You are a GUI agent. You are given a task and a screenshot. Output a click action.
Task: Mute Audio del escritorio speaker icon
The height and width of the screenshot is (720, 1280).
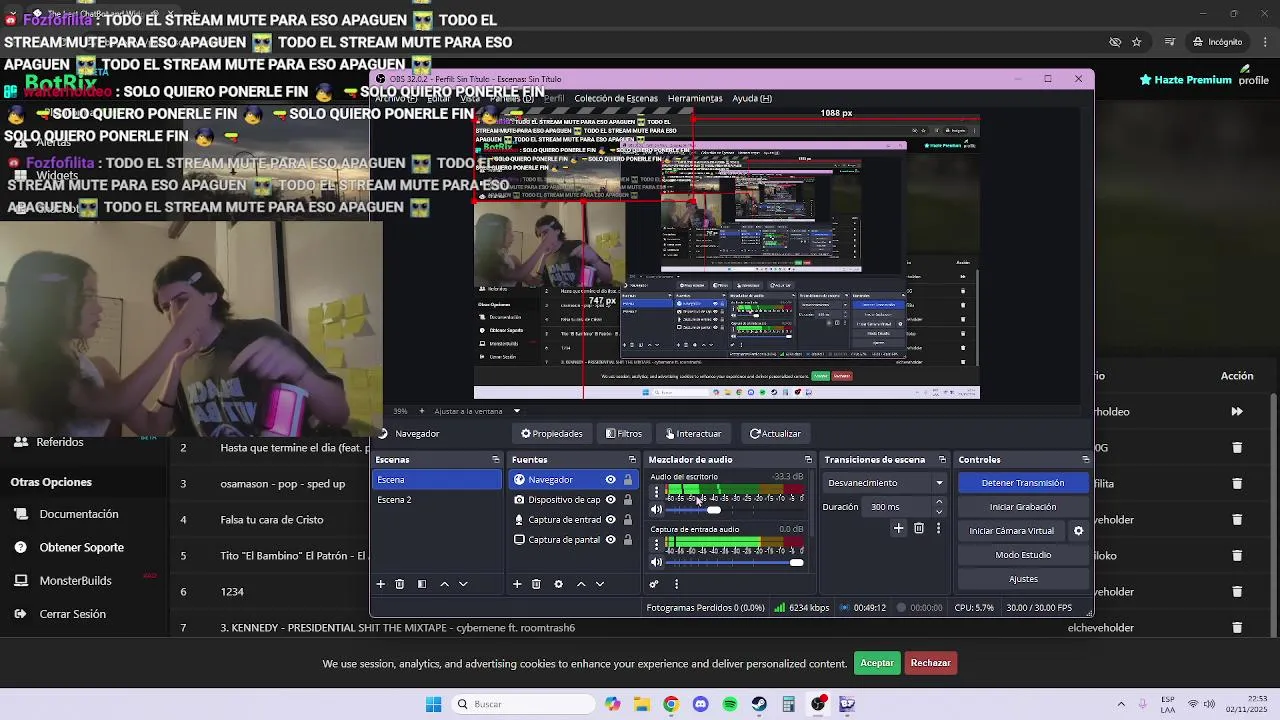pyautogui.click(x=656, y=510)
